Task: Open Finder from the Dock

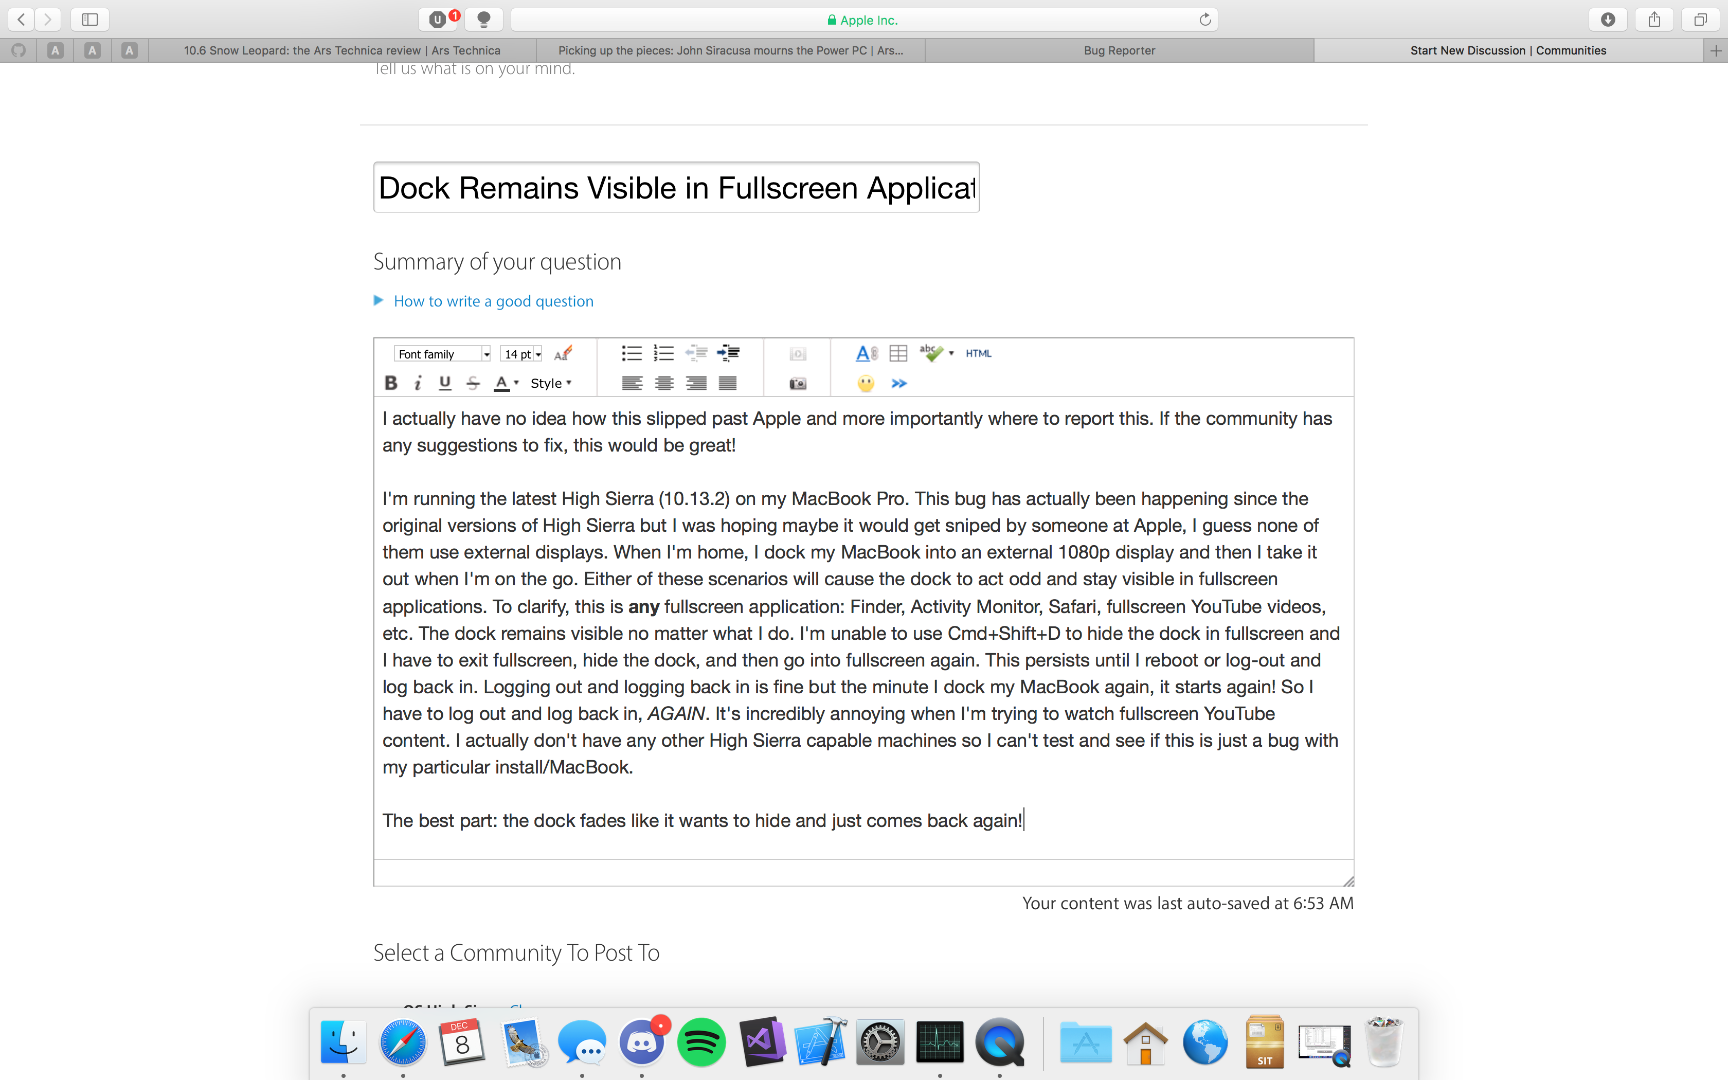Action: 343,1043
